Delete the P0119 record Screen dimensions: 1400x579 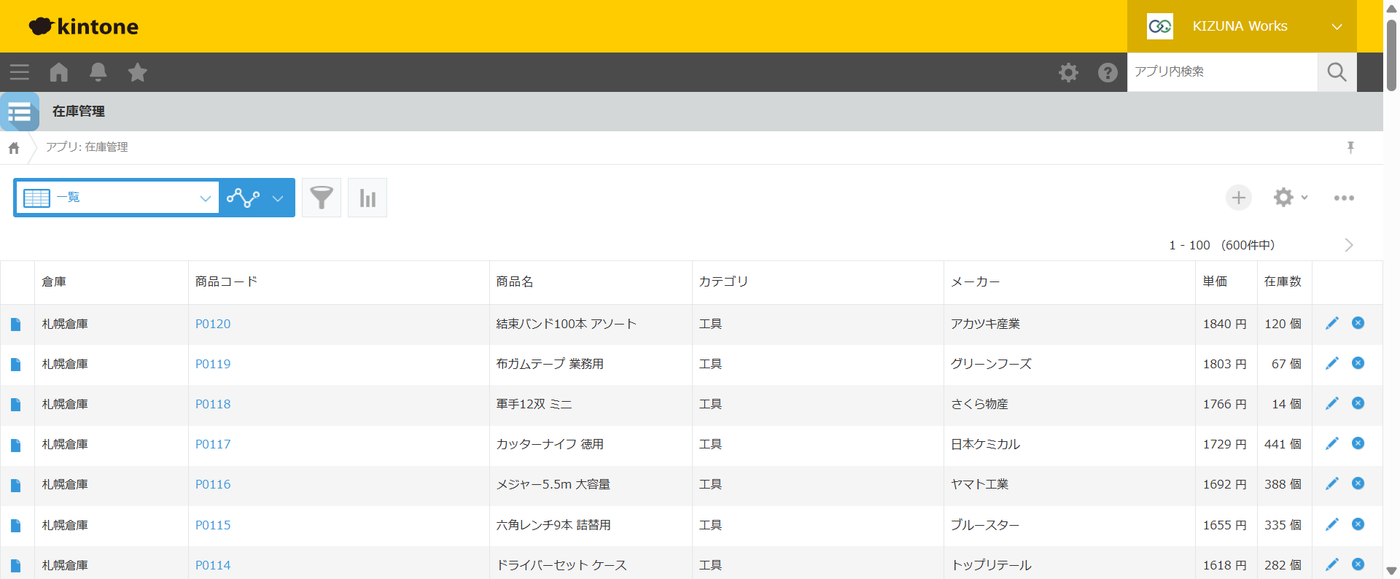pos(1358,362)
